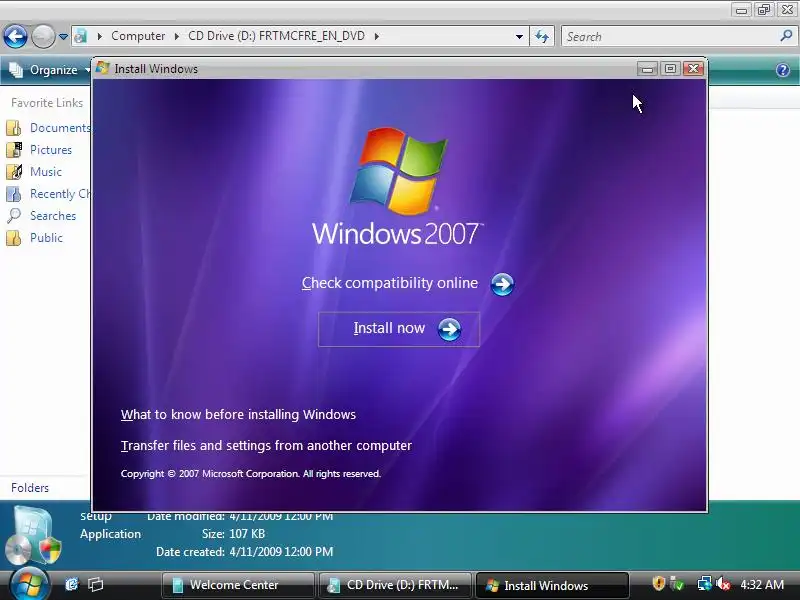Viewport: 800px width, 600px height.
Task: Open the Organize menu
Action: pos(48,70)
